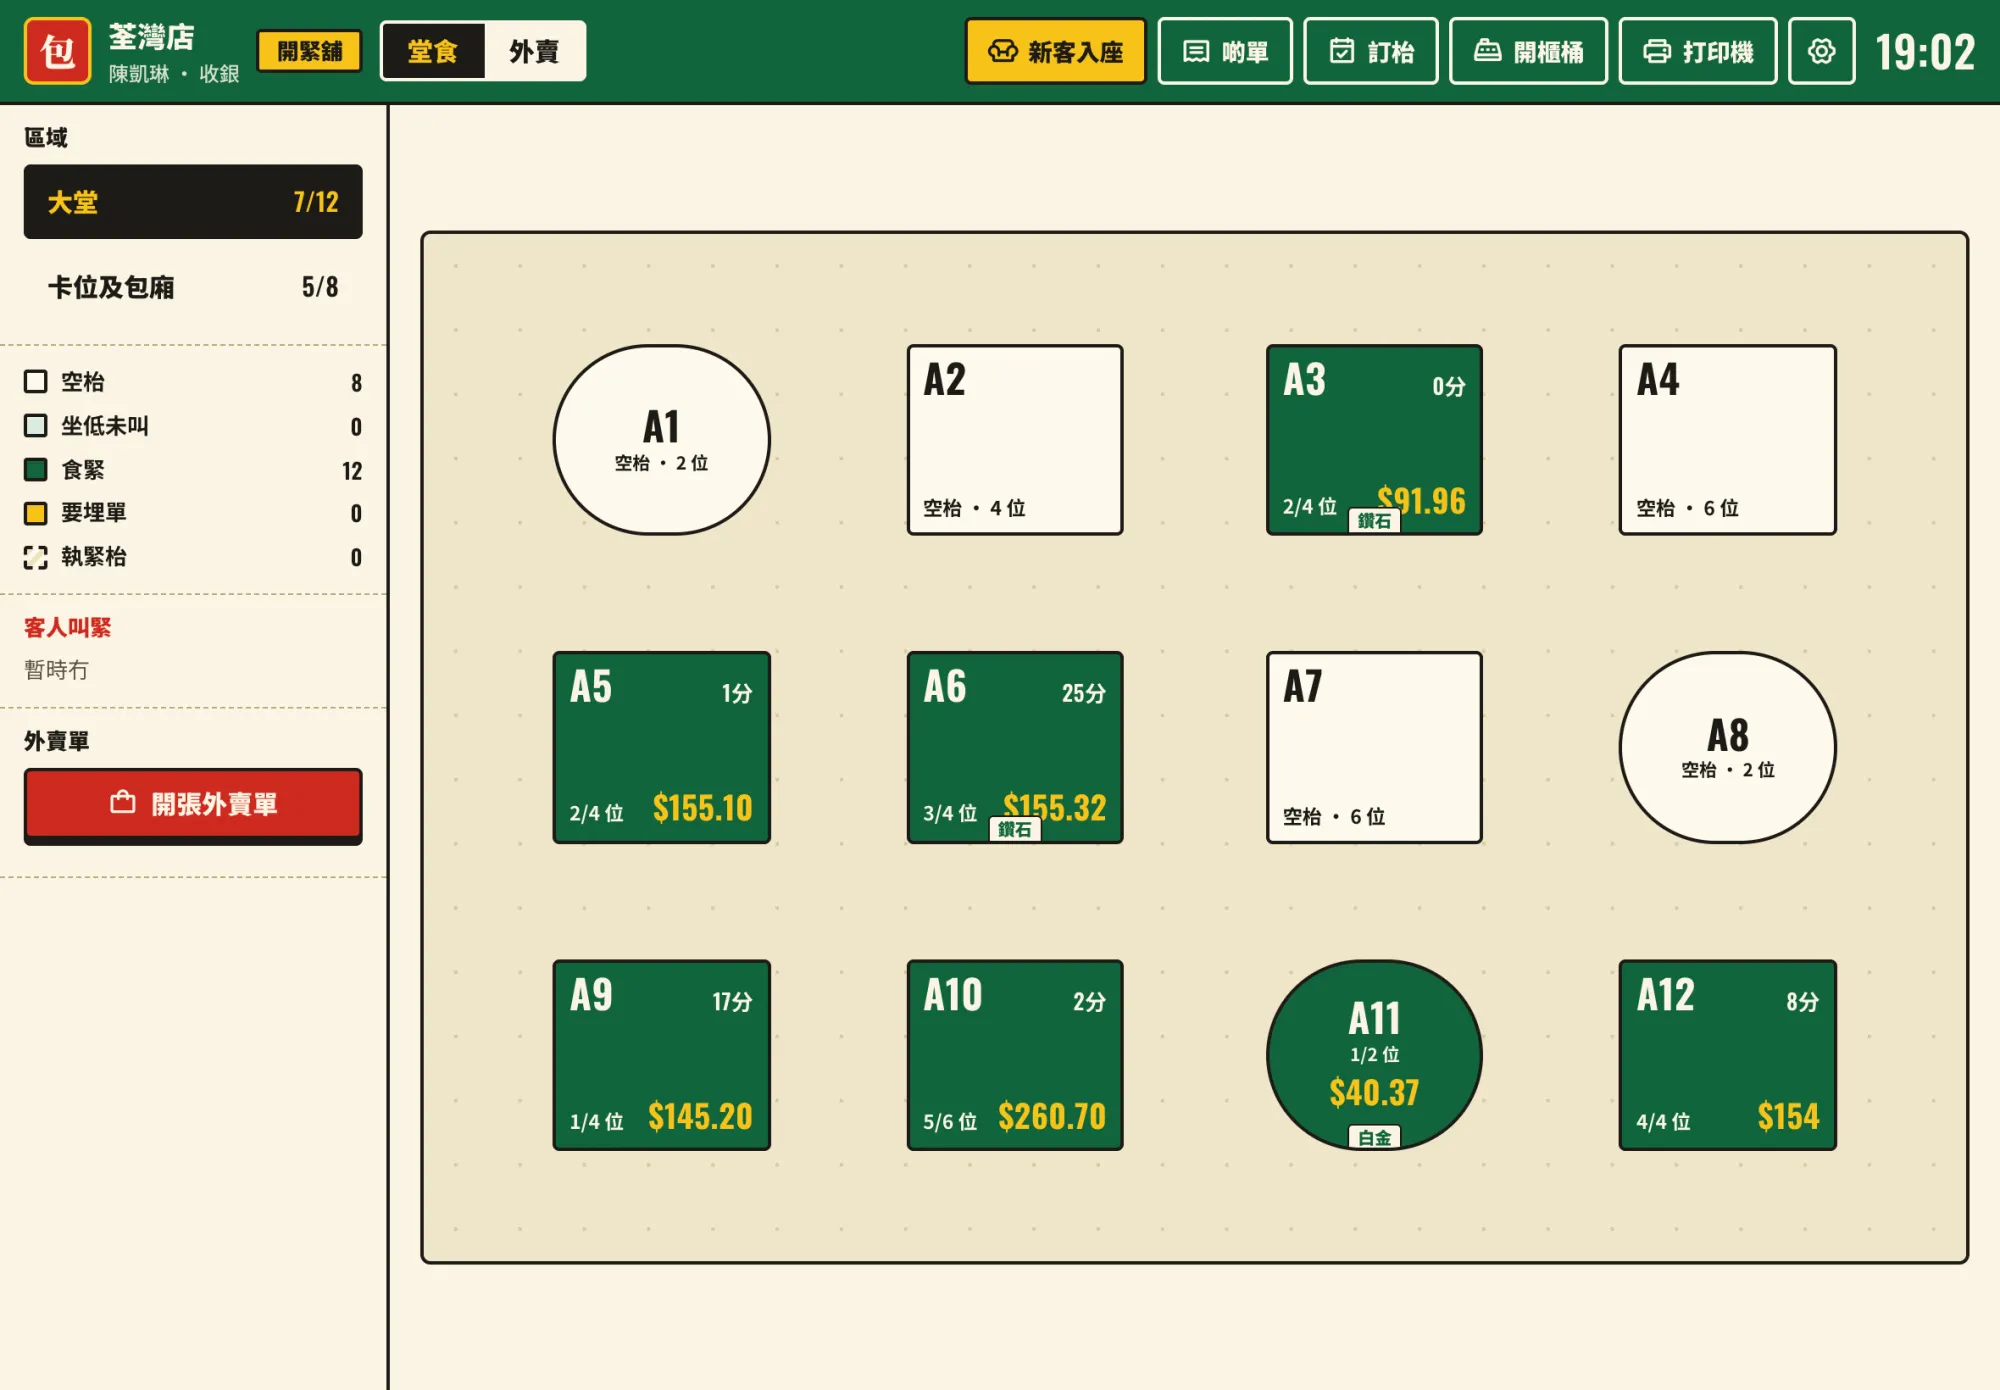Open table A5 with bill $155.10
Screen dimensions: 2000x1390
[x=661, y=747]
